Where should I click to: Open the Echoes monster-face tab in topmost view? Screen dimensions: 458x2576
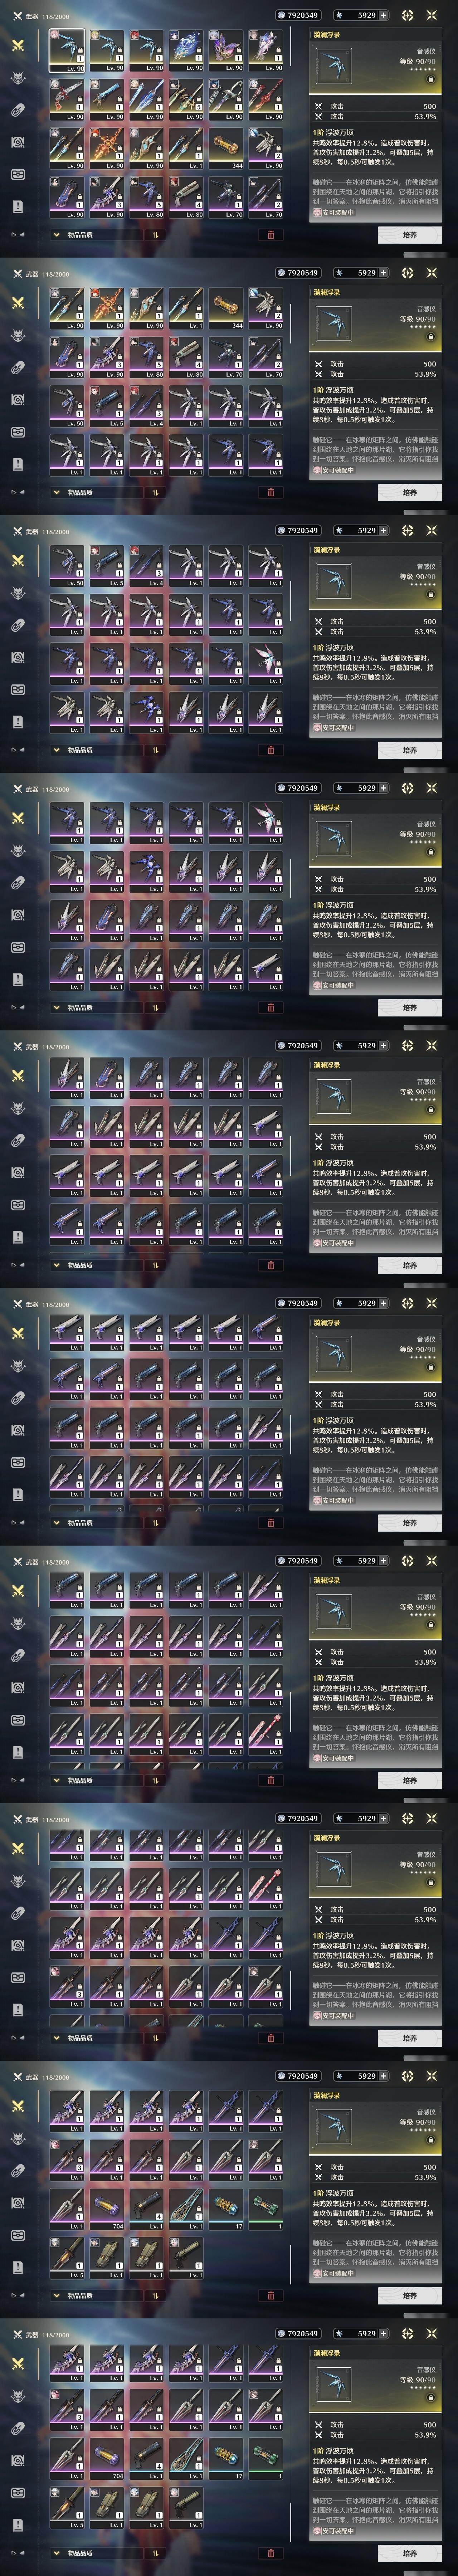pyautogui.click(x=18, y=78)
